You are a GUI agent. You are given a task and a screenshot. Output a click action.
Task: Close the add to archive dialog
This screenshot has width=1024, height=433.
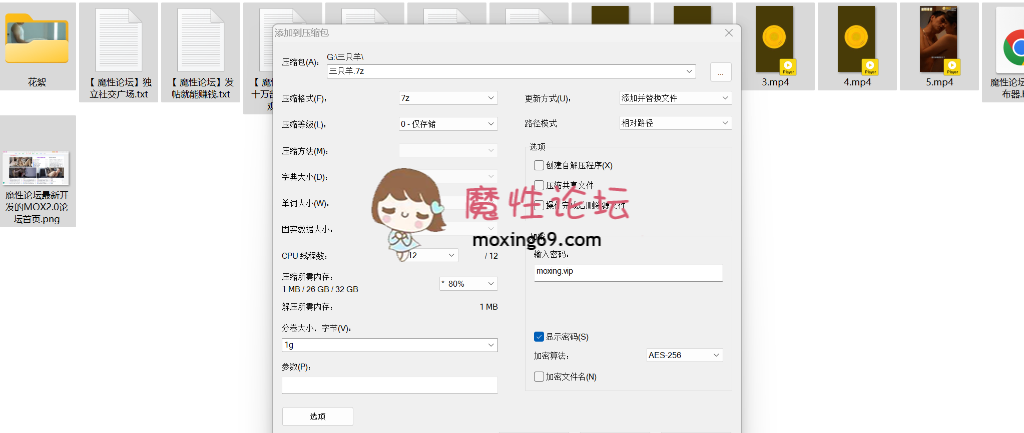pos(728,33)
